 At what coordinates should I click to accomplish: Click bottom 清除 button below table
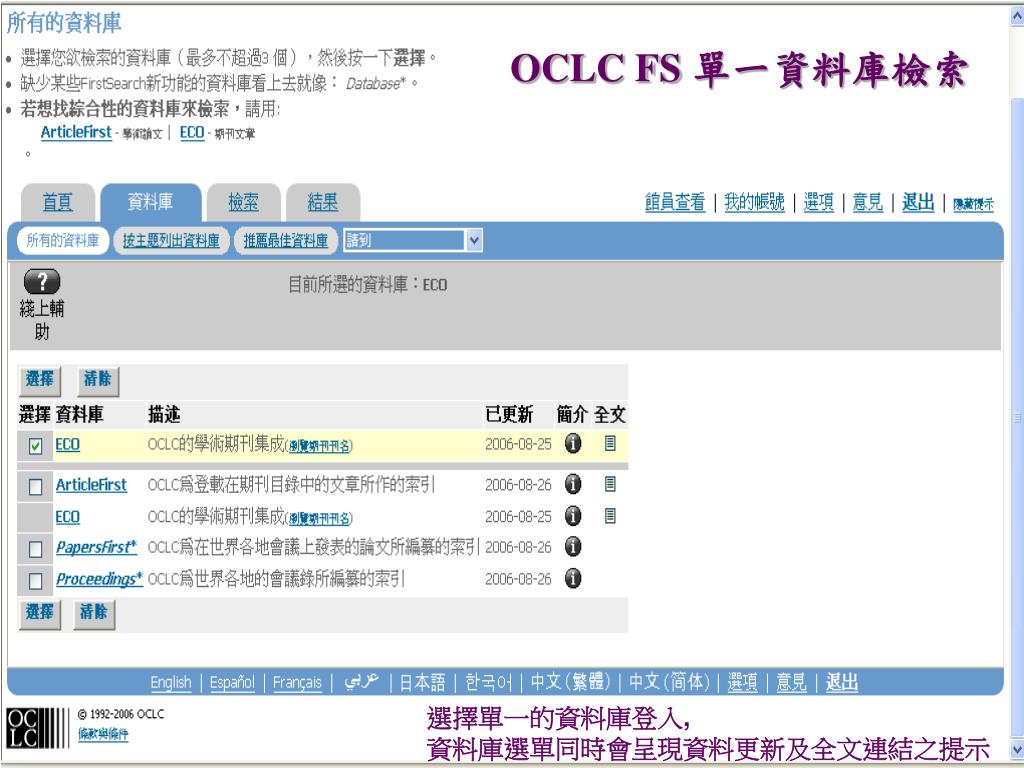(93, 613)
